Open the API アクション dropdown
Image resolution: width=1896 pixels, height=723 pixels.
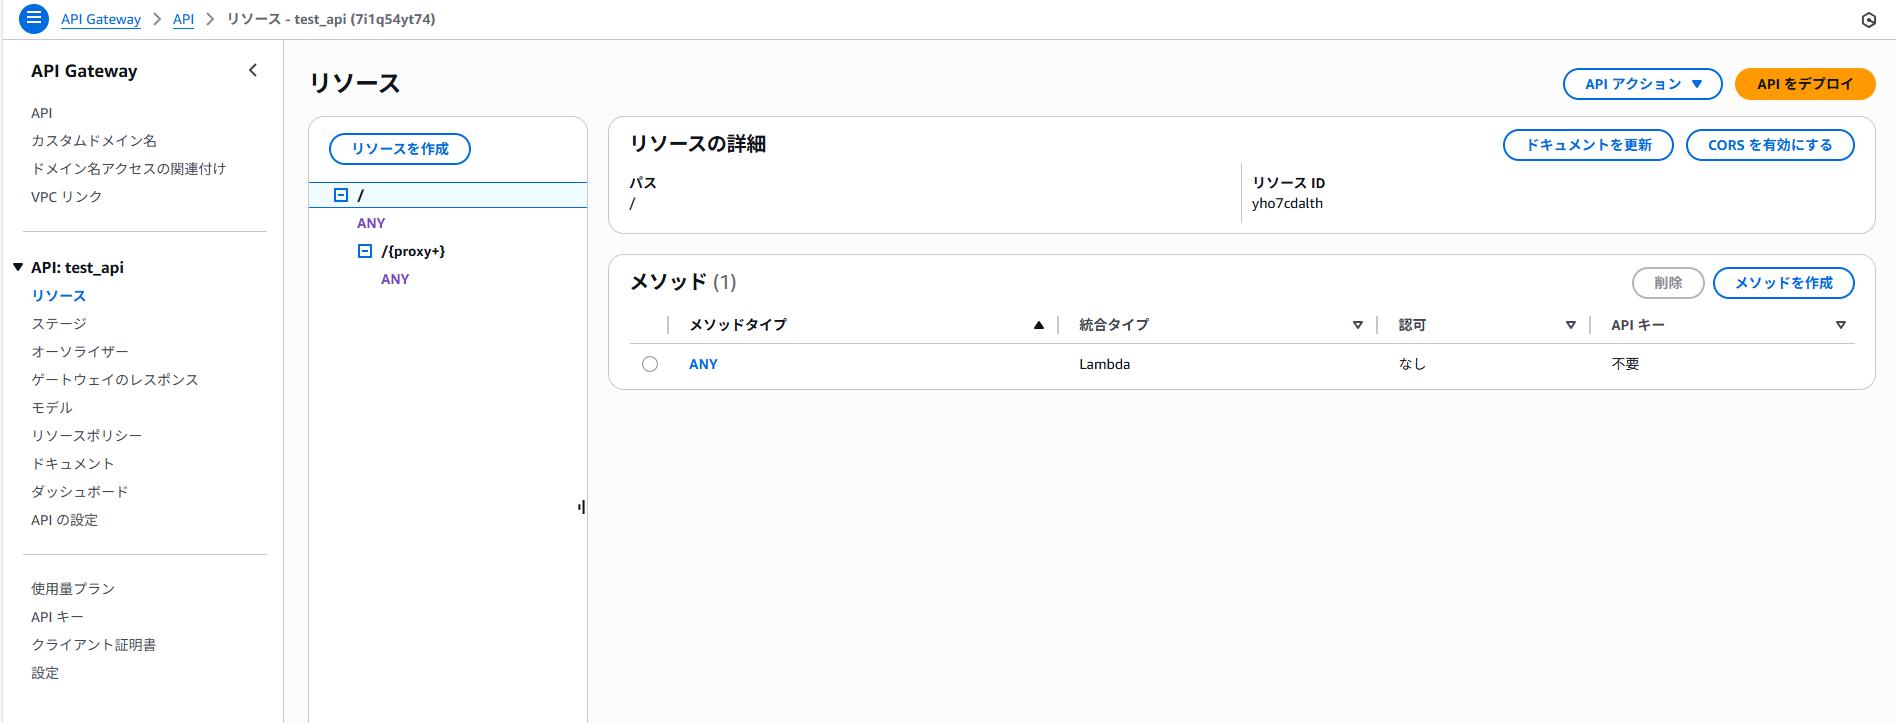pos(1642,84)
